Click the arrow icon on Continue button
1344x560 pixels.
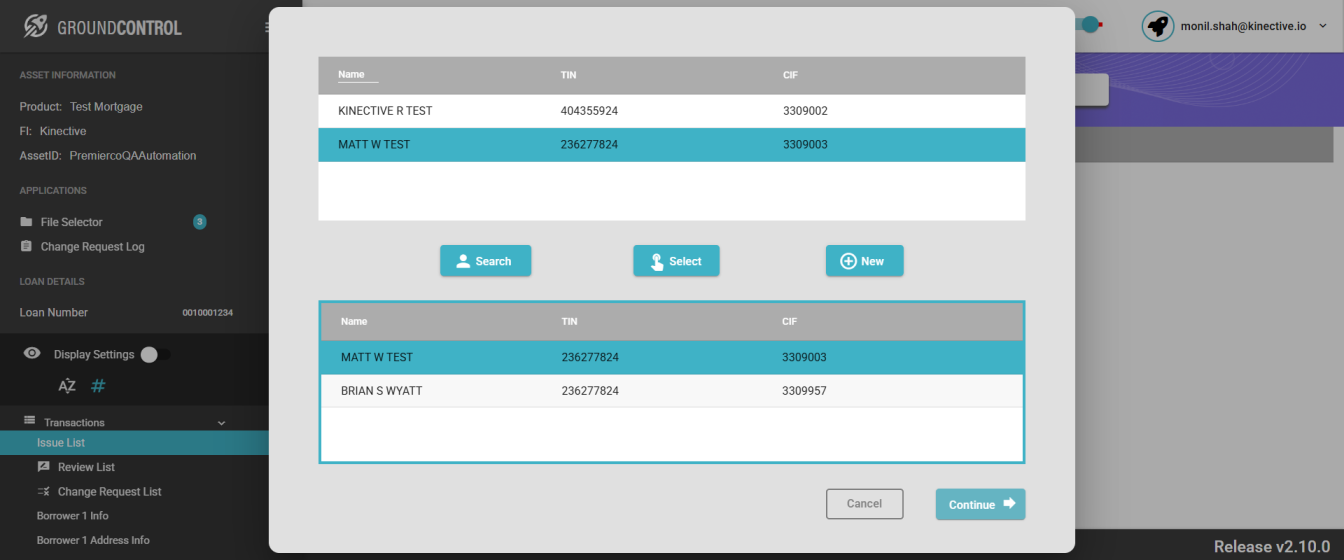pyautogui.click(x=1009, y=503)
